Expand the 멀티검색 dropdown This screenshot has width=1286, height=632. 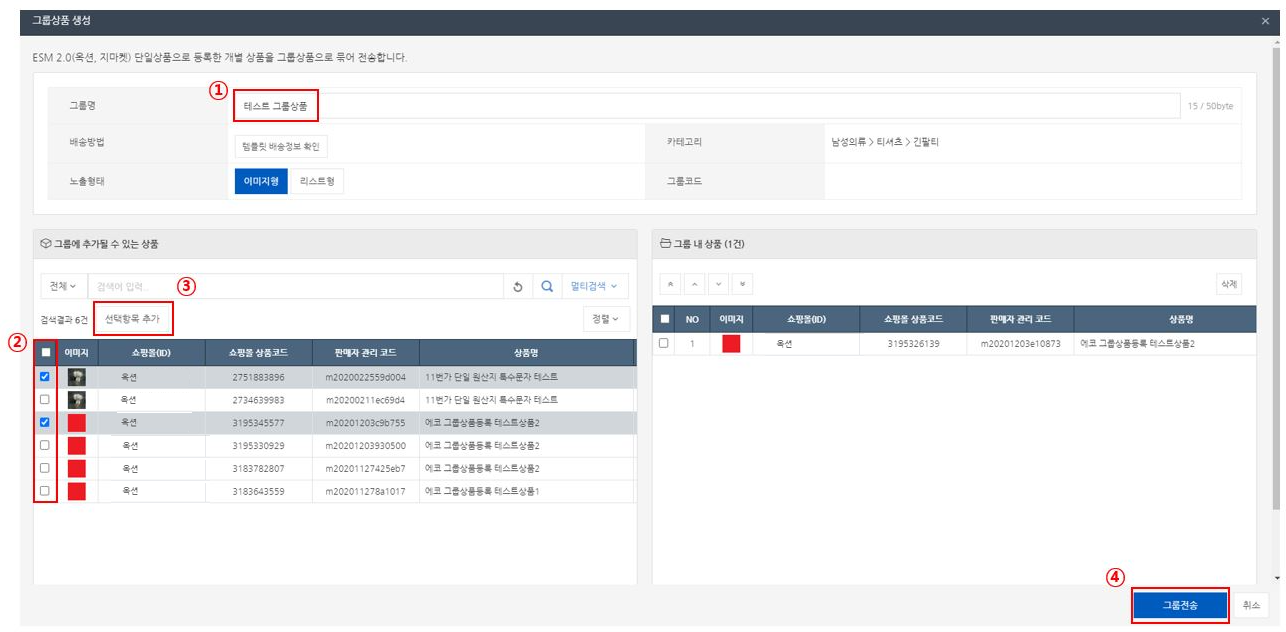(594, 287)
